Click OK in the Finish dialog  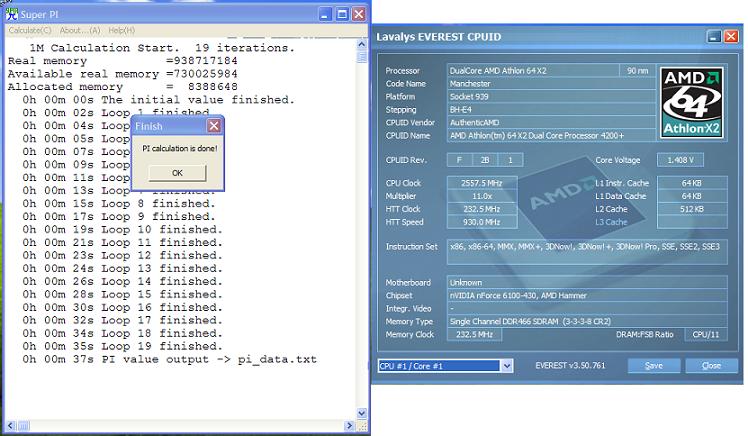[x=177, y=173]
